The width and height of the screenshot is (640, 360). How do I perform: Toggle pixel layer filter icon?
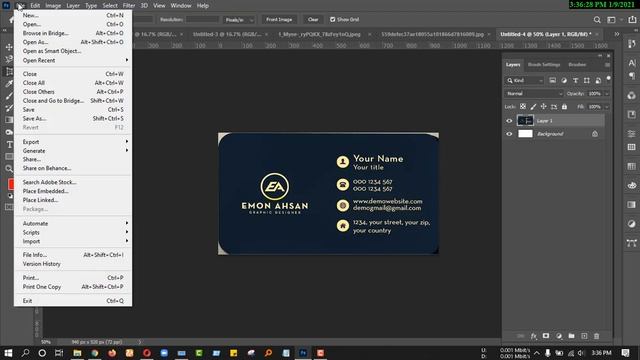tap(552, 80)
